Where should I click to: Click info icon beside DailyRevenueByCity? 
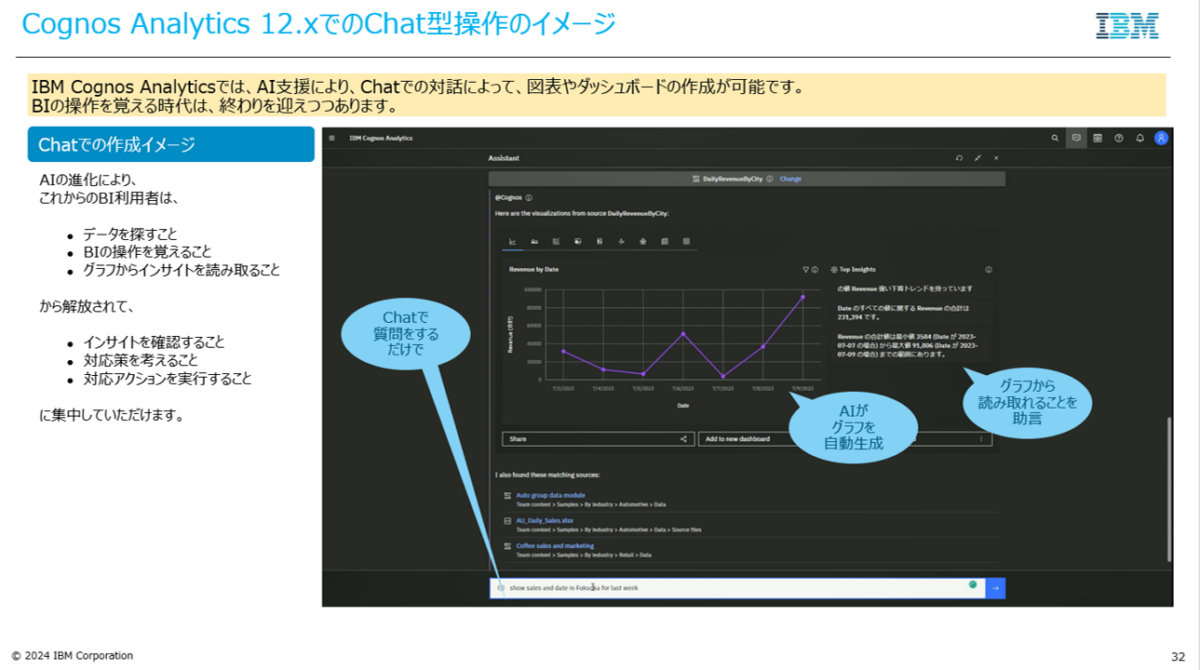(x=770, y=179)
